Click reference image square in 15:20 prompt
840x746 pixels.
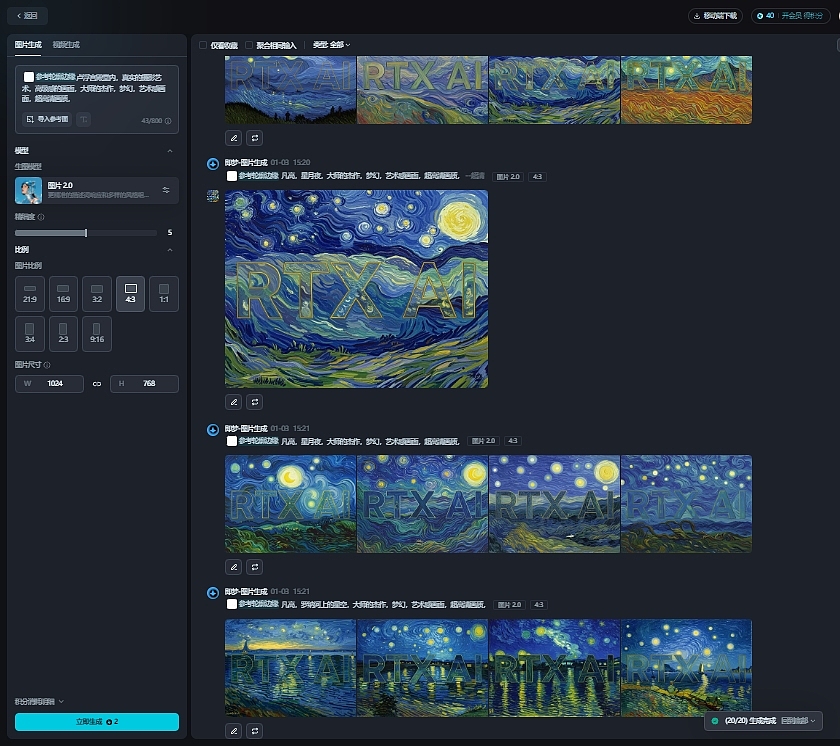tap(232, 176)
